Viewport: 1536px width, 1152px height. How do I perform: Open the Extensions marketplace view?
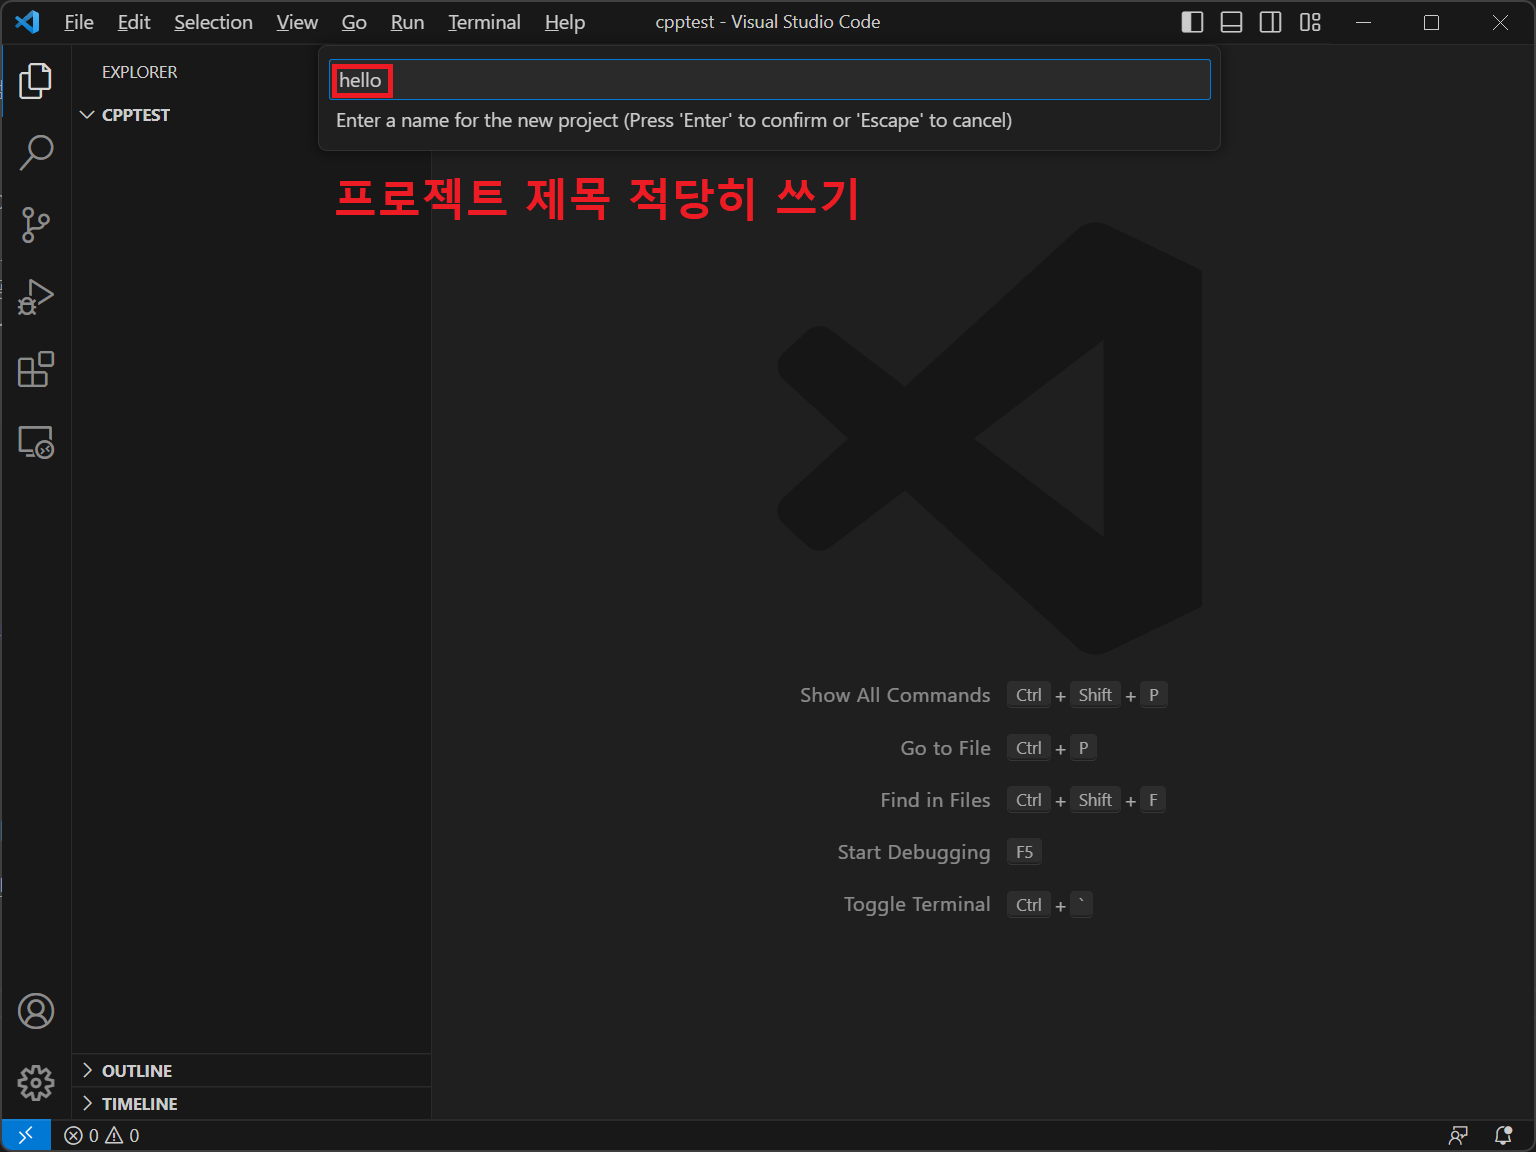pos(35,369)
